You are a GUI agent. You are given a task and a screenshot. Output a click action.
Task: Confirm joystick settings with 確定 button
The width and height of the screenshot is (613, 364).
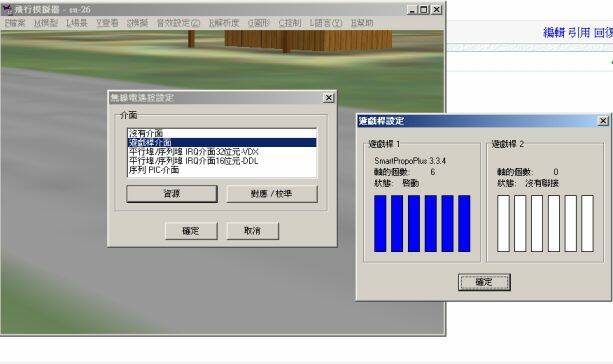(x=484, y=282)
